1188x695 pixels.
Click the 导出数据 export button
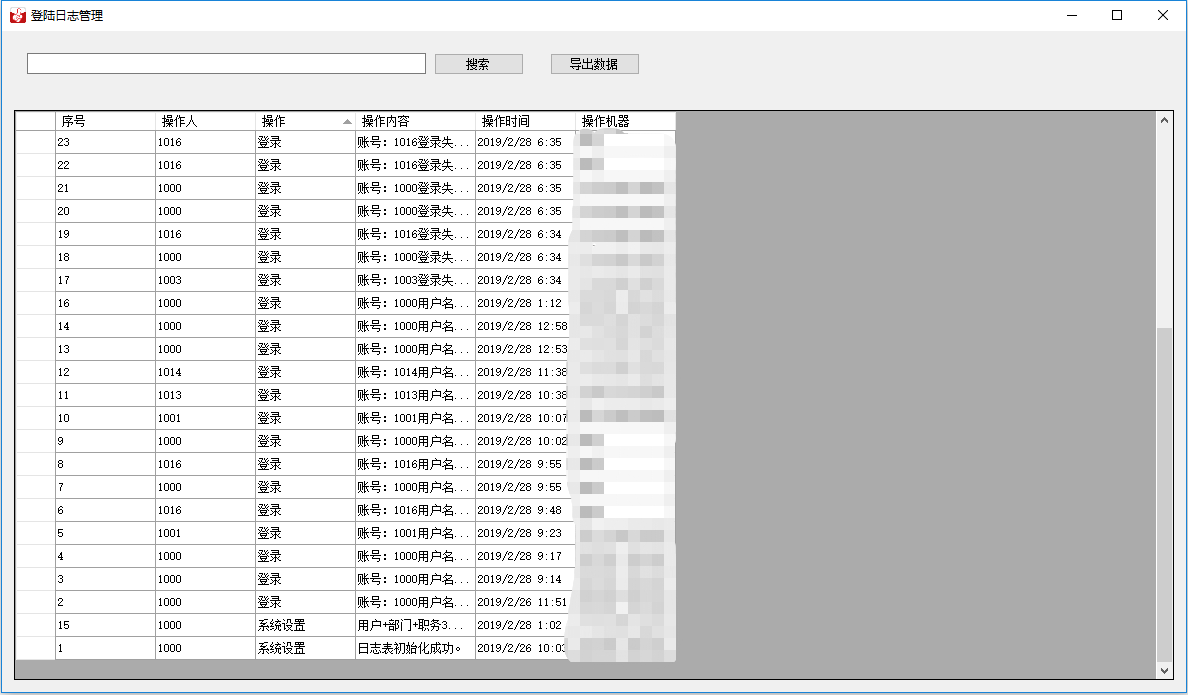[594, 64]
